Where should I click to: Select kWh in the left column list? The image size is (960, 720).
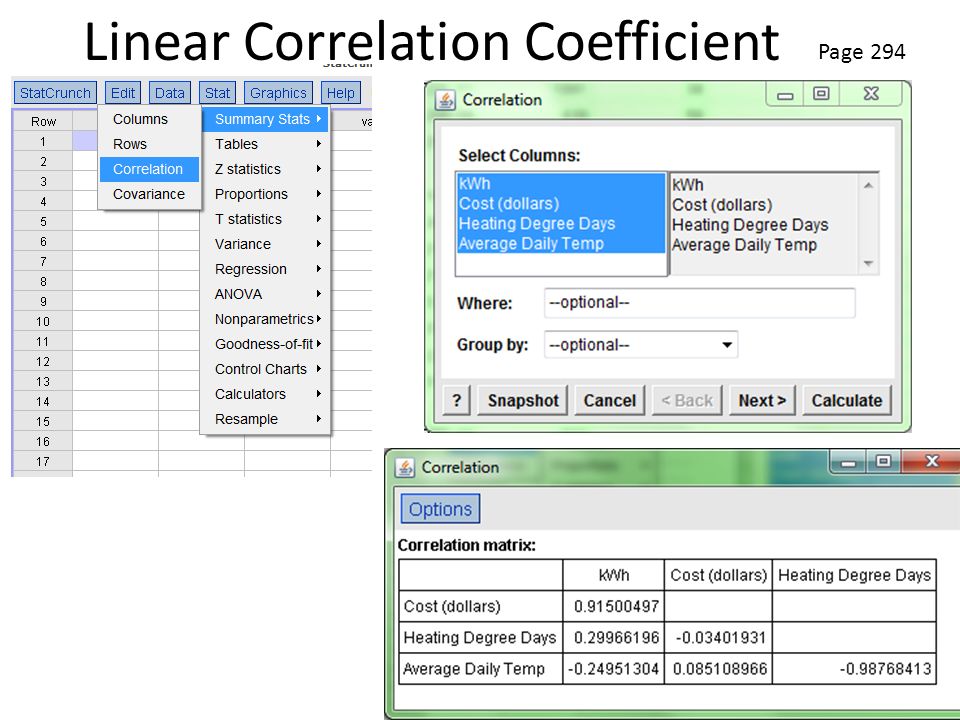point(561,183)
